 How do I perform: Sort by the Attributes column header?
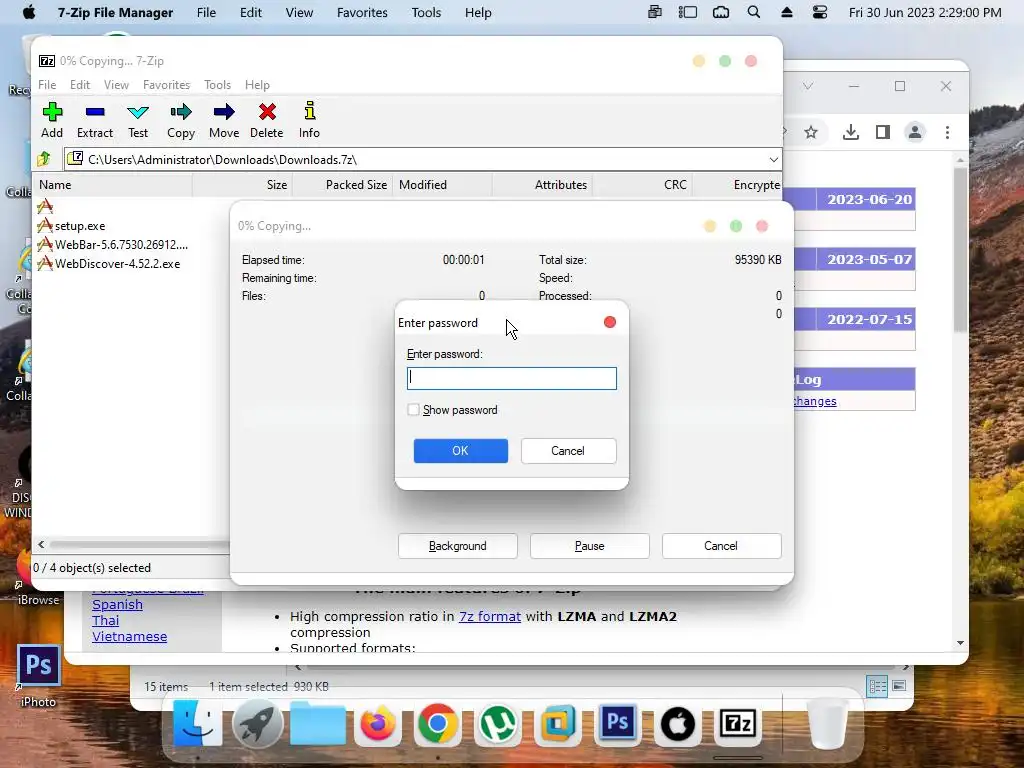click(x=542, y=185)
